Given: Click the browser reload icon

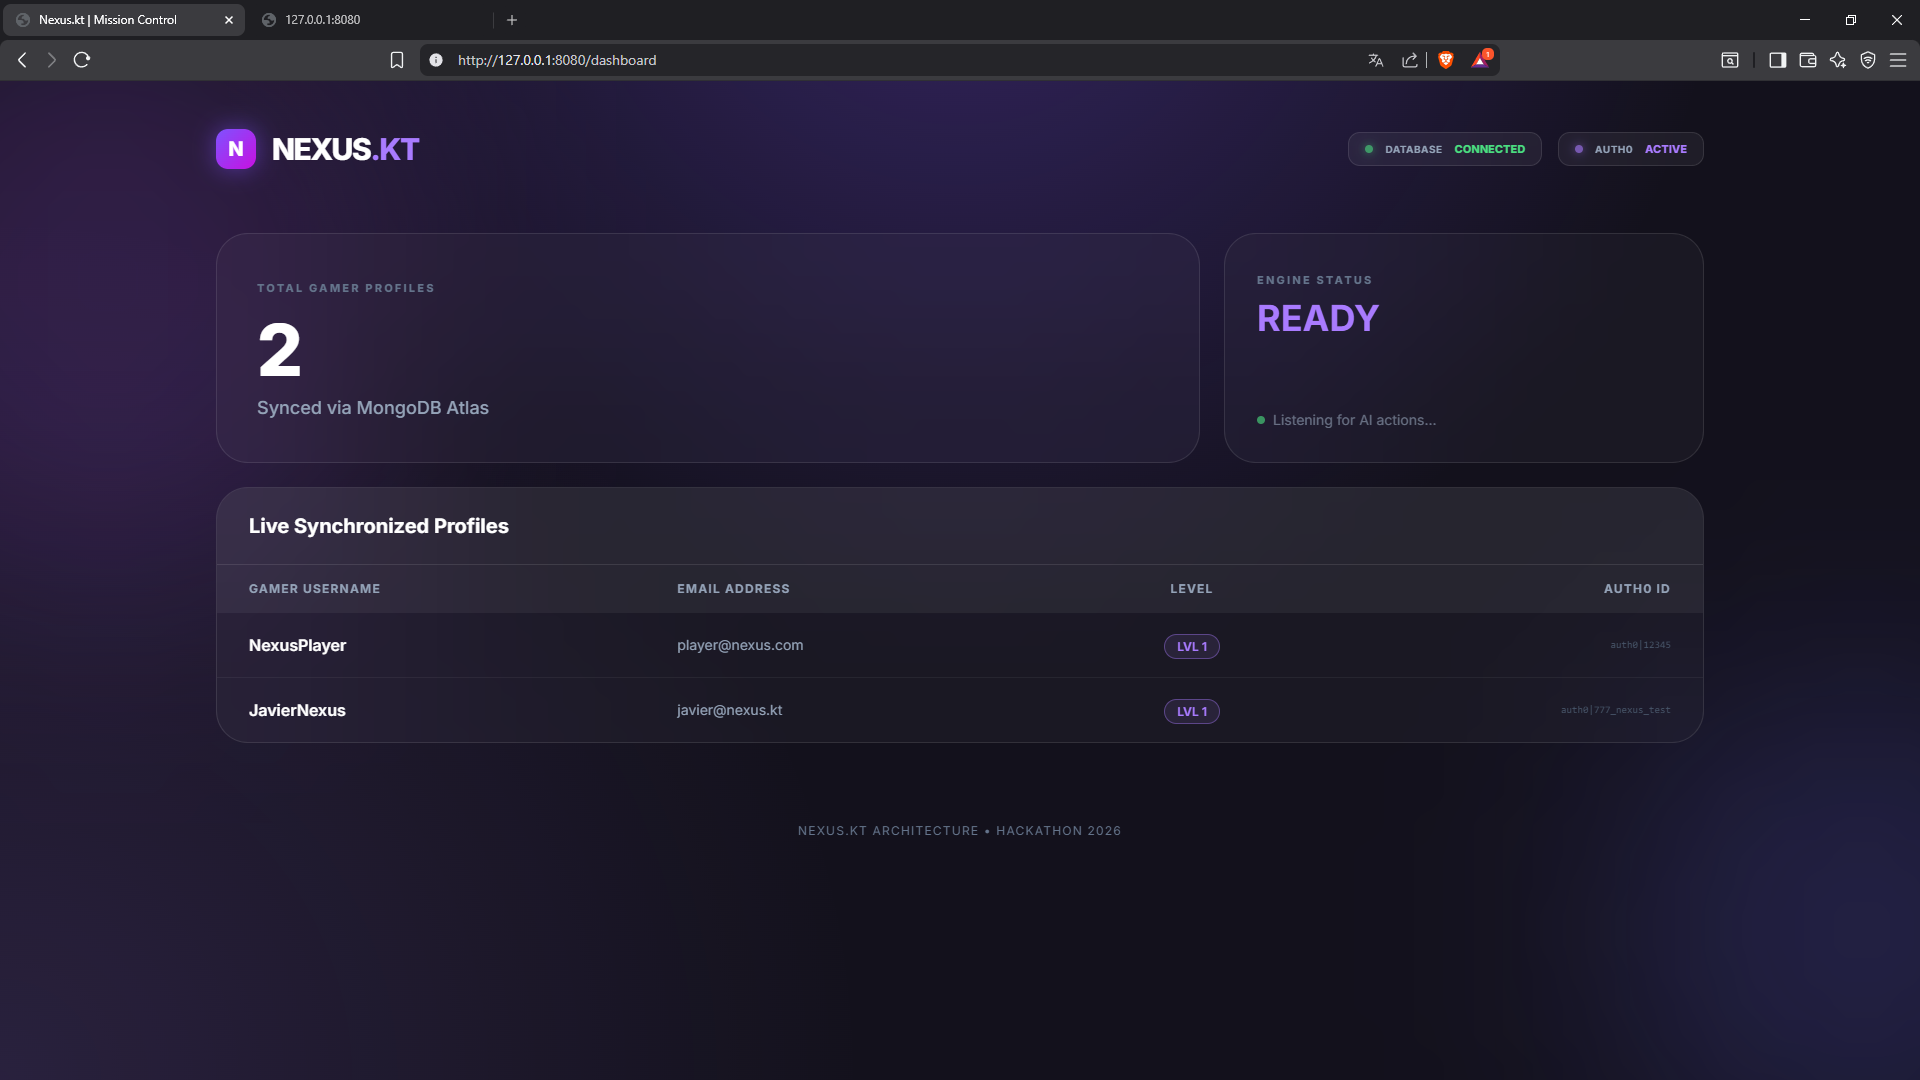Looking at the screenshot, I should click(82, 60).
